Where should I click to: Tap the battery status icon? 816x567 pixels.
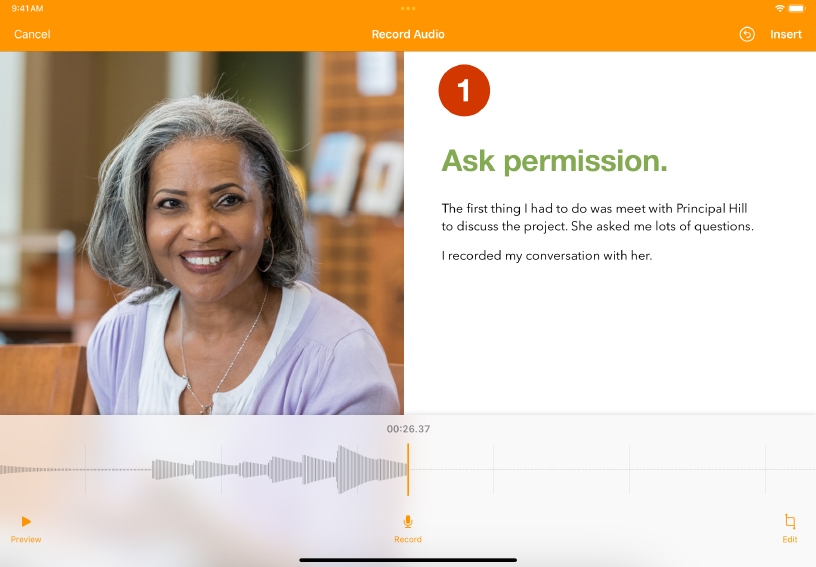click(x=797, y=8)
